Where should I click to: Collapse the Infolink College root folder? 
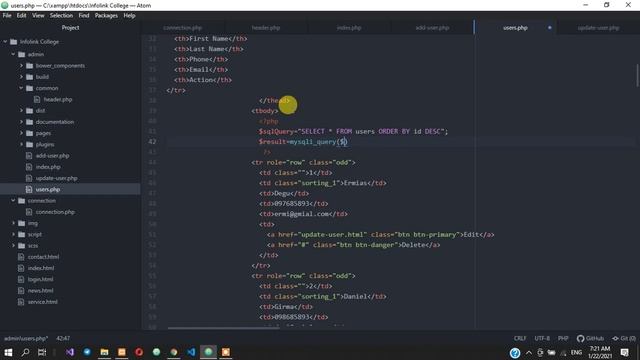(x=5, y=42)
